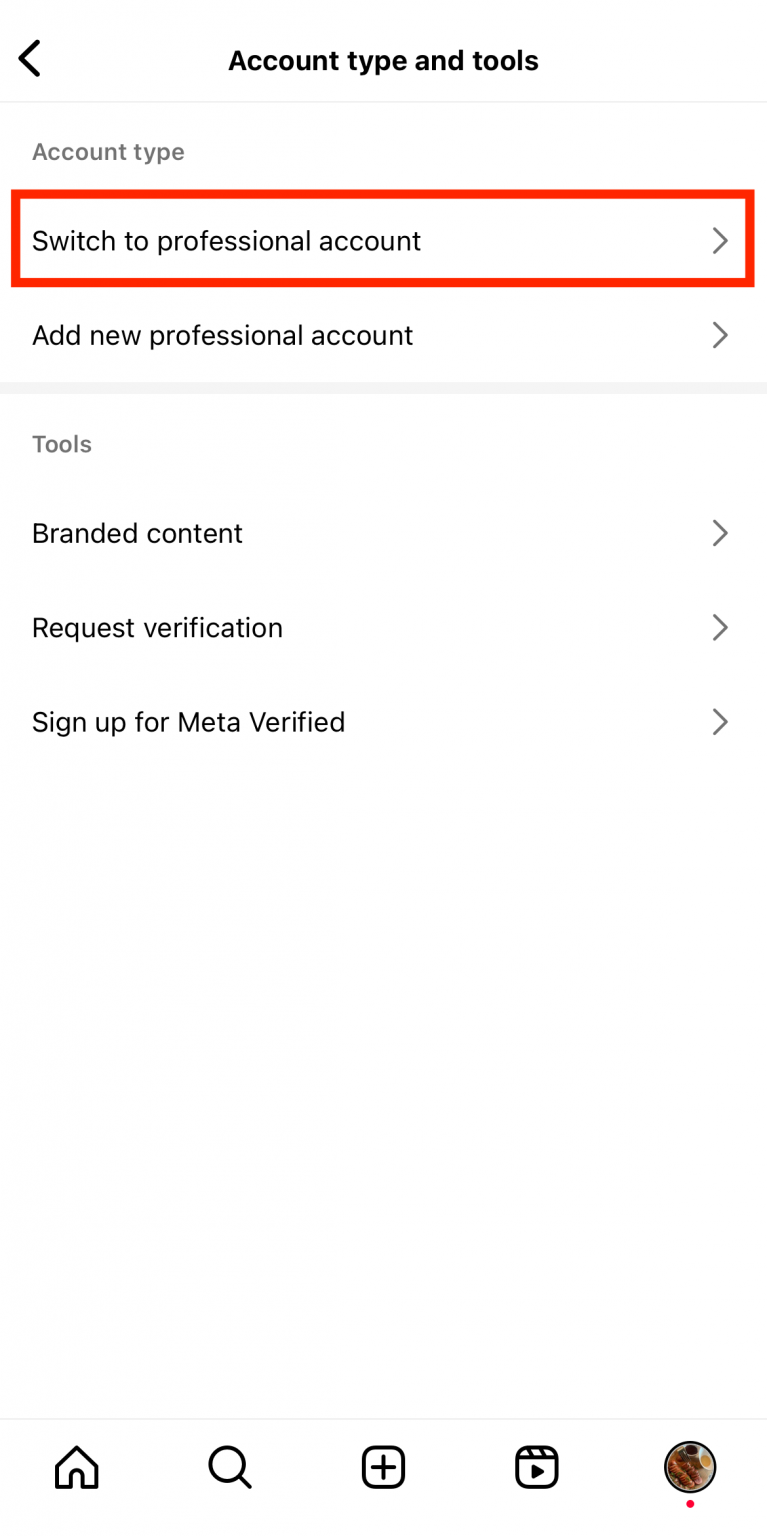767x1536 pixels.
Task: Open the Home feed icon
Action: (x=76, y=1467)
